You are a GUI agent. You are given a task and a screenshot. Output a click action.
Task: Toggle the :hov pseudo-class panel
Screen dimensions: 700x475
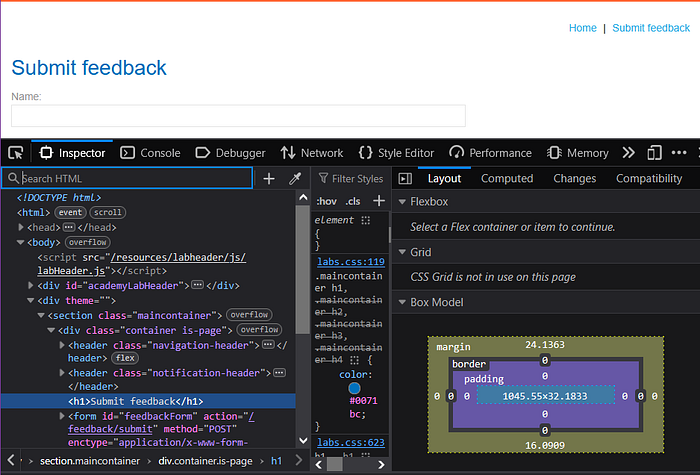click(326, 201)
